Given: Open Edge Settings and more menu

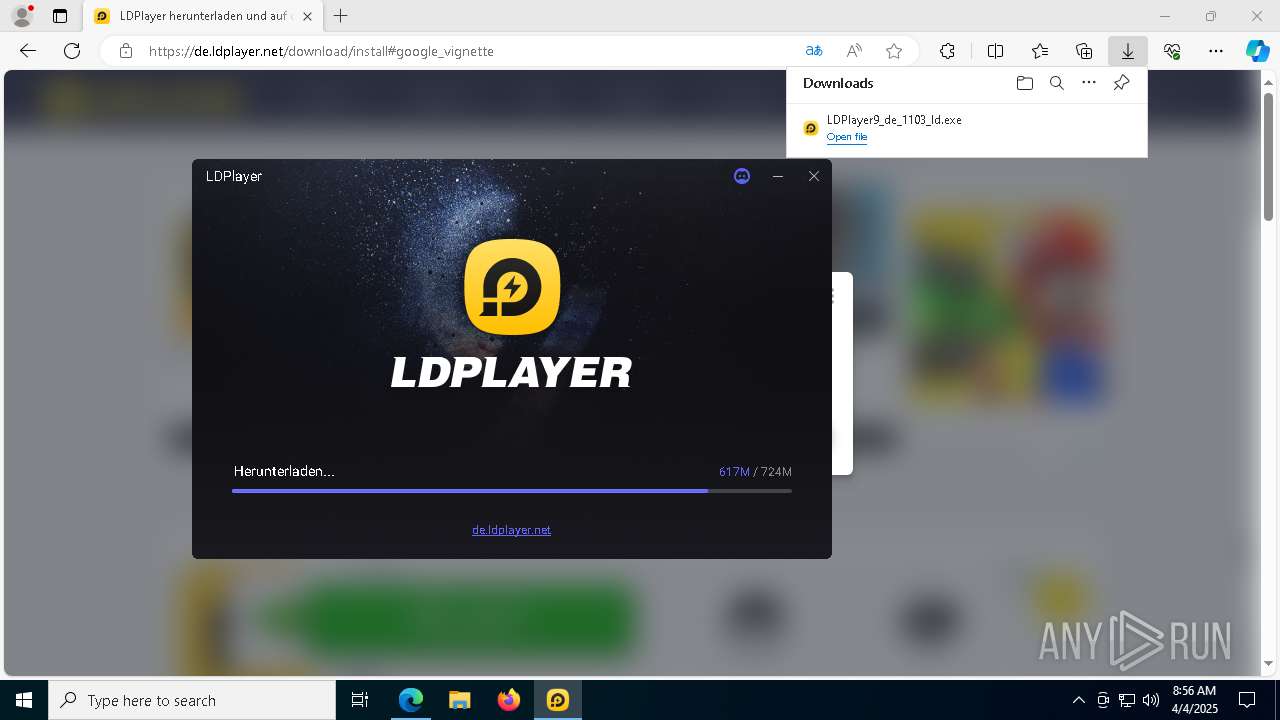Looking at the screenshot, I should 1216,51.
